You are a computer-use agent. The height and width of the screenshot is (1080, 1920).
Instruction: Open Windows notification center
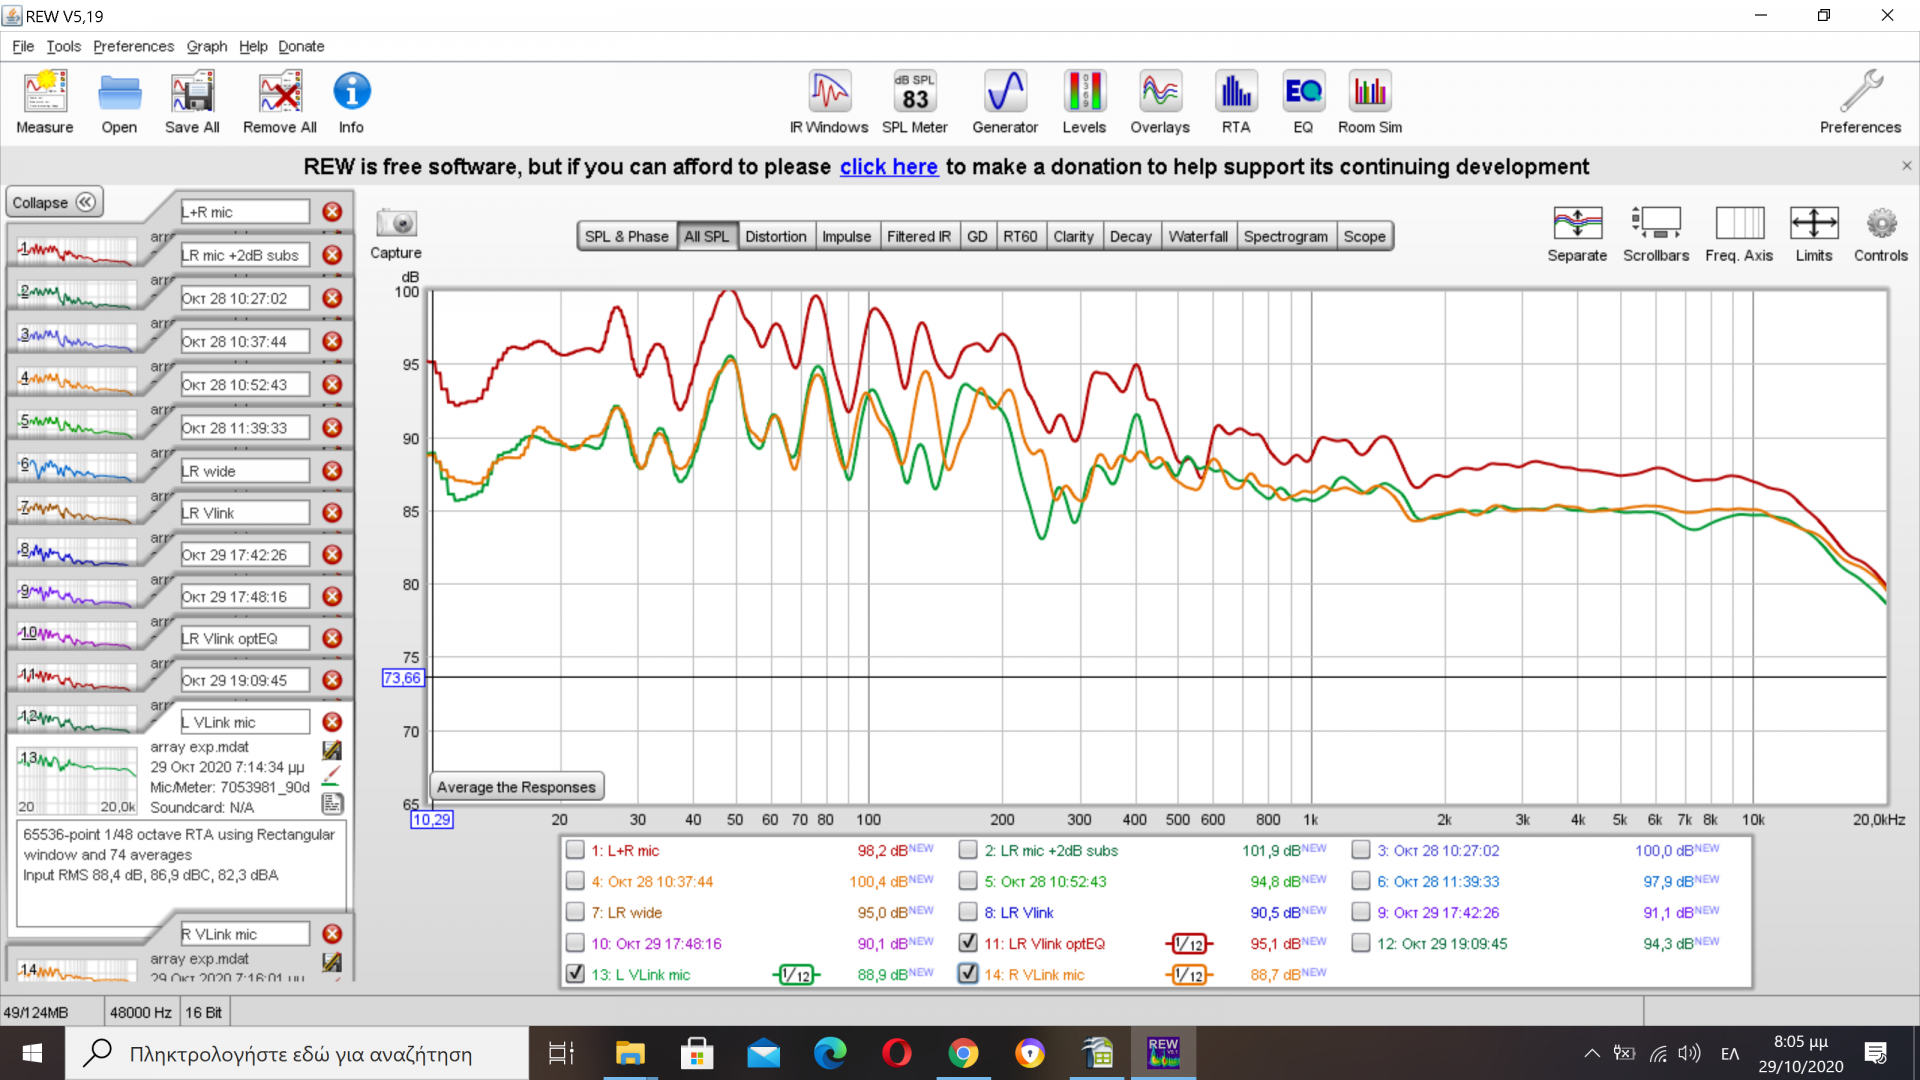pos(1875,1053)
